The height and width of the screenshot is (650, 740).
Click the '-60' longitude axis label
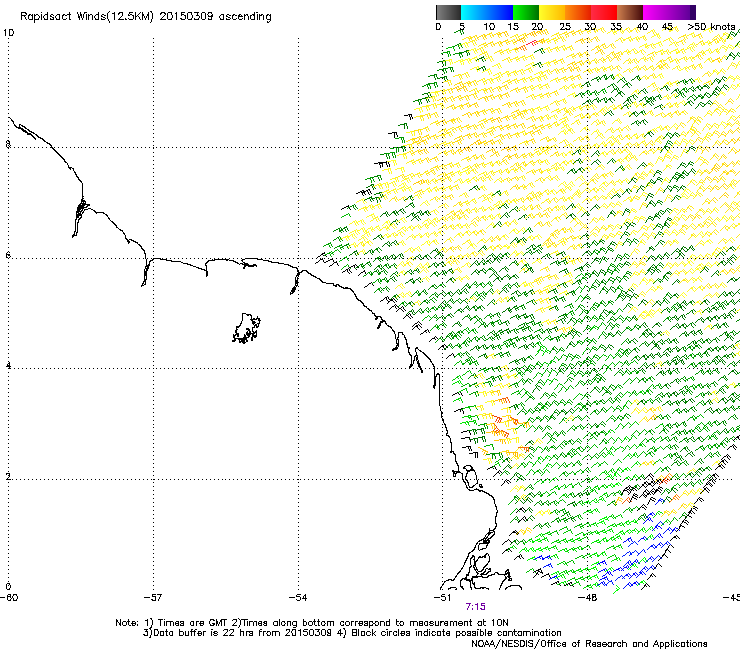[x=9, y=598]
